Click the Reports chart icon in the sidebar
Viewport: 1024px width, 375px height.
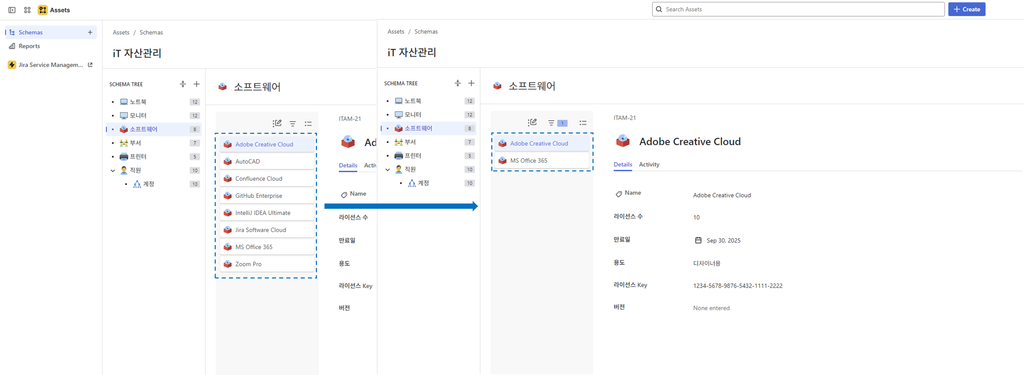12,46
